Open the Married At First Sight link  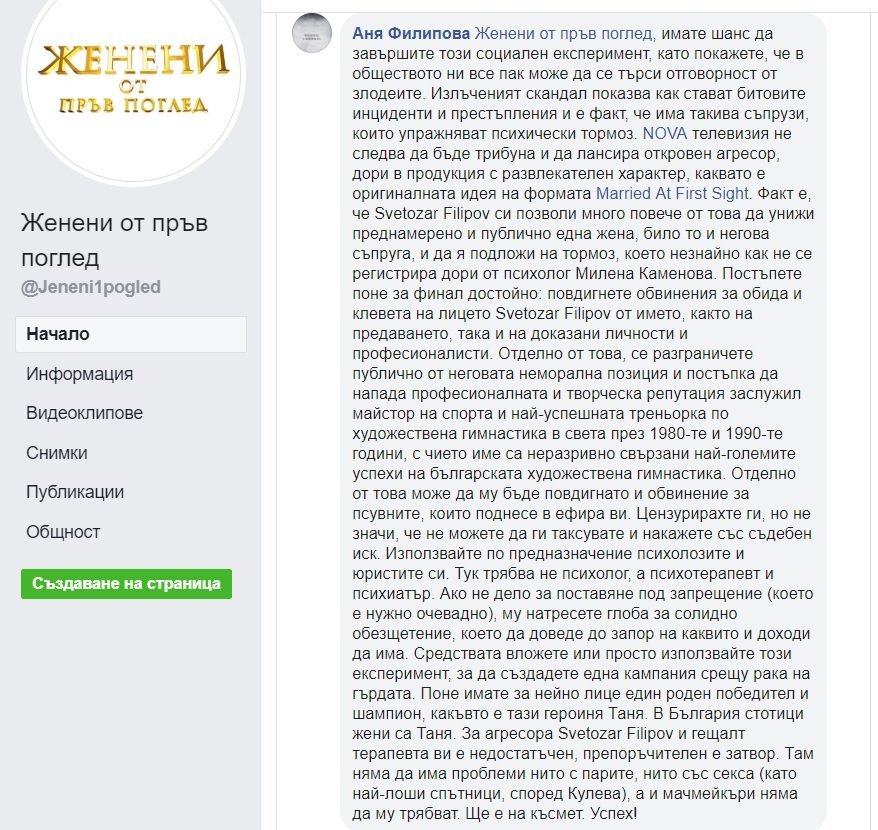672,193
